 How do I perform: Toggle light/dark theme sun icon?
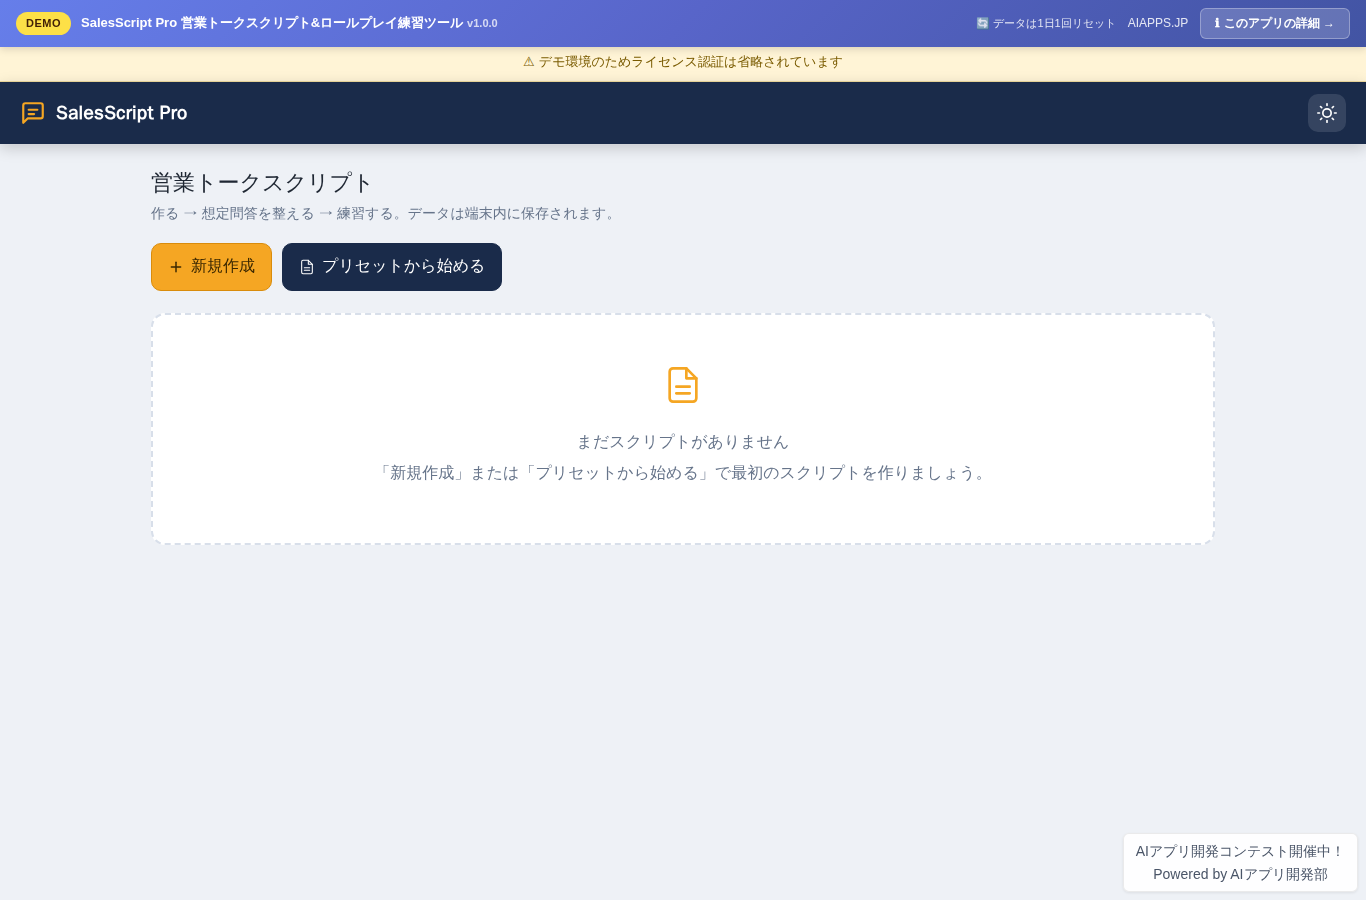pos(1327,113)
